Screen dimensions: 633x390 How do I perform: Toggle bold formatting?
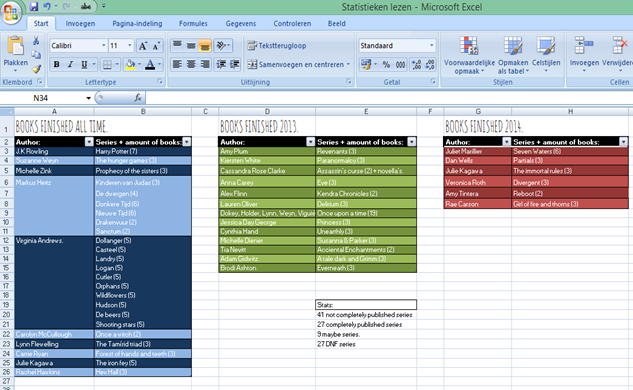[57, 65]
